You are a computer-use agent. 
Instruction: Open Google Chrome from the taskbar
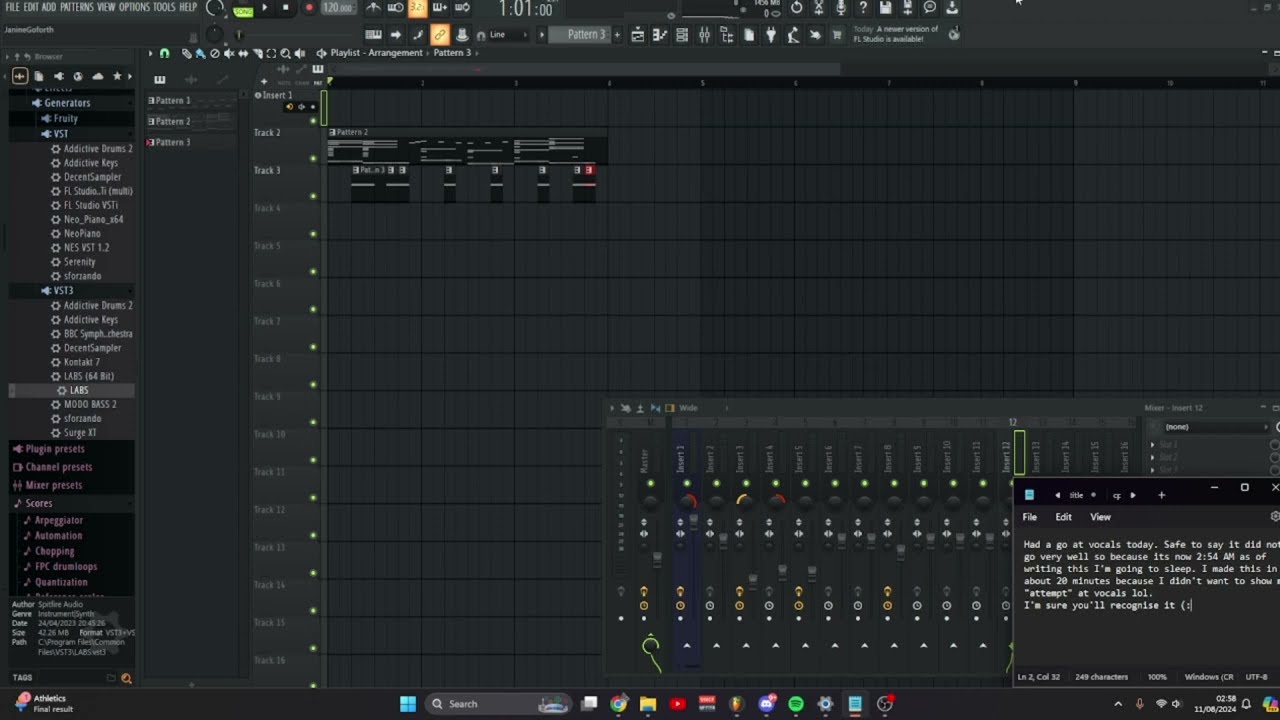pos(619,704)
